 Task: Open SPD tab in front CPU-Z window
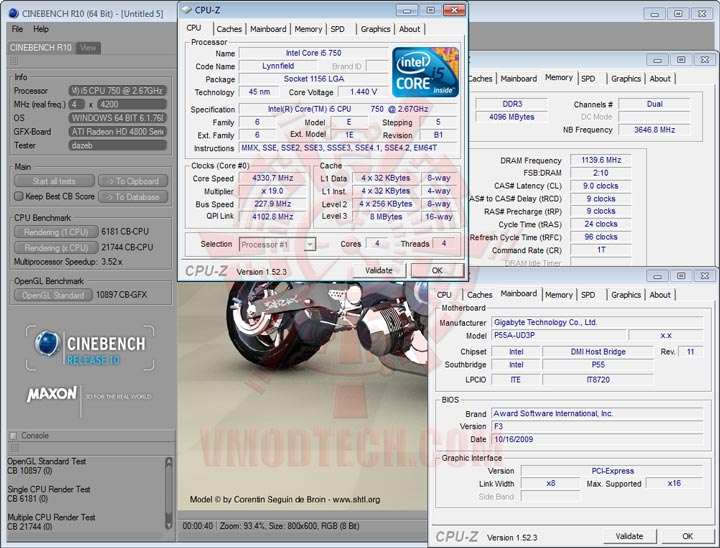coord(338,29)
